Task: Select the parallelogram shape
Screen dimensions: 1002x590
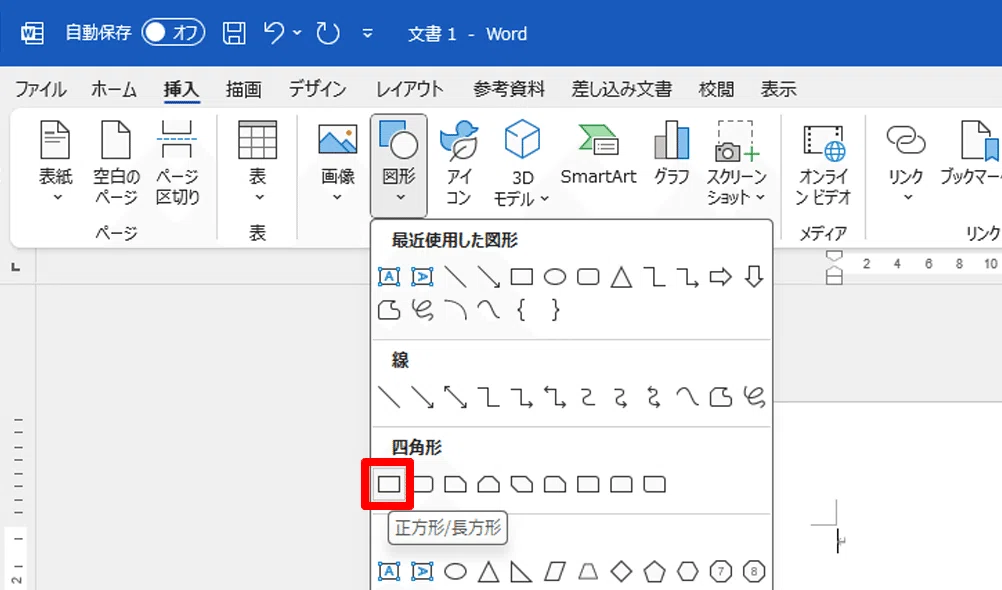Action: tap(555, 571)
